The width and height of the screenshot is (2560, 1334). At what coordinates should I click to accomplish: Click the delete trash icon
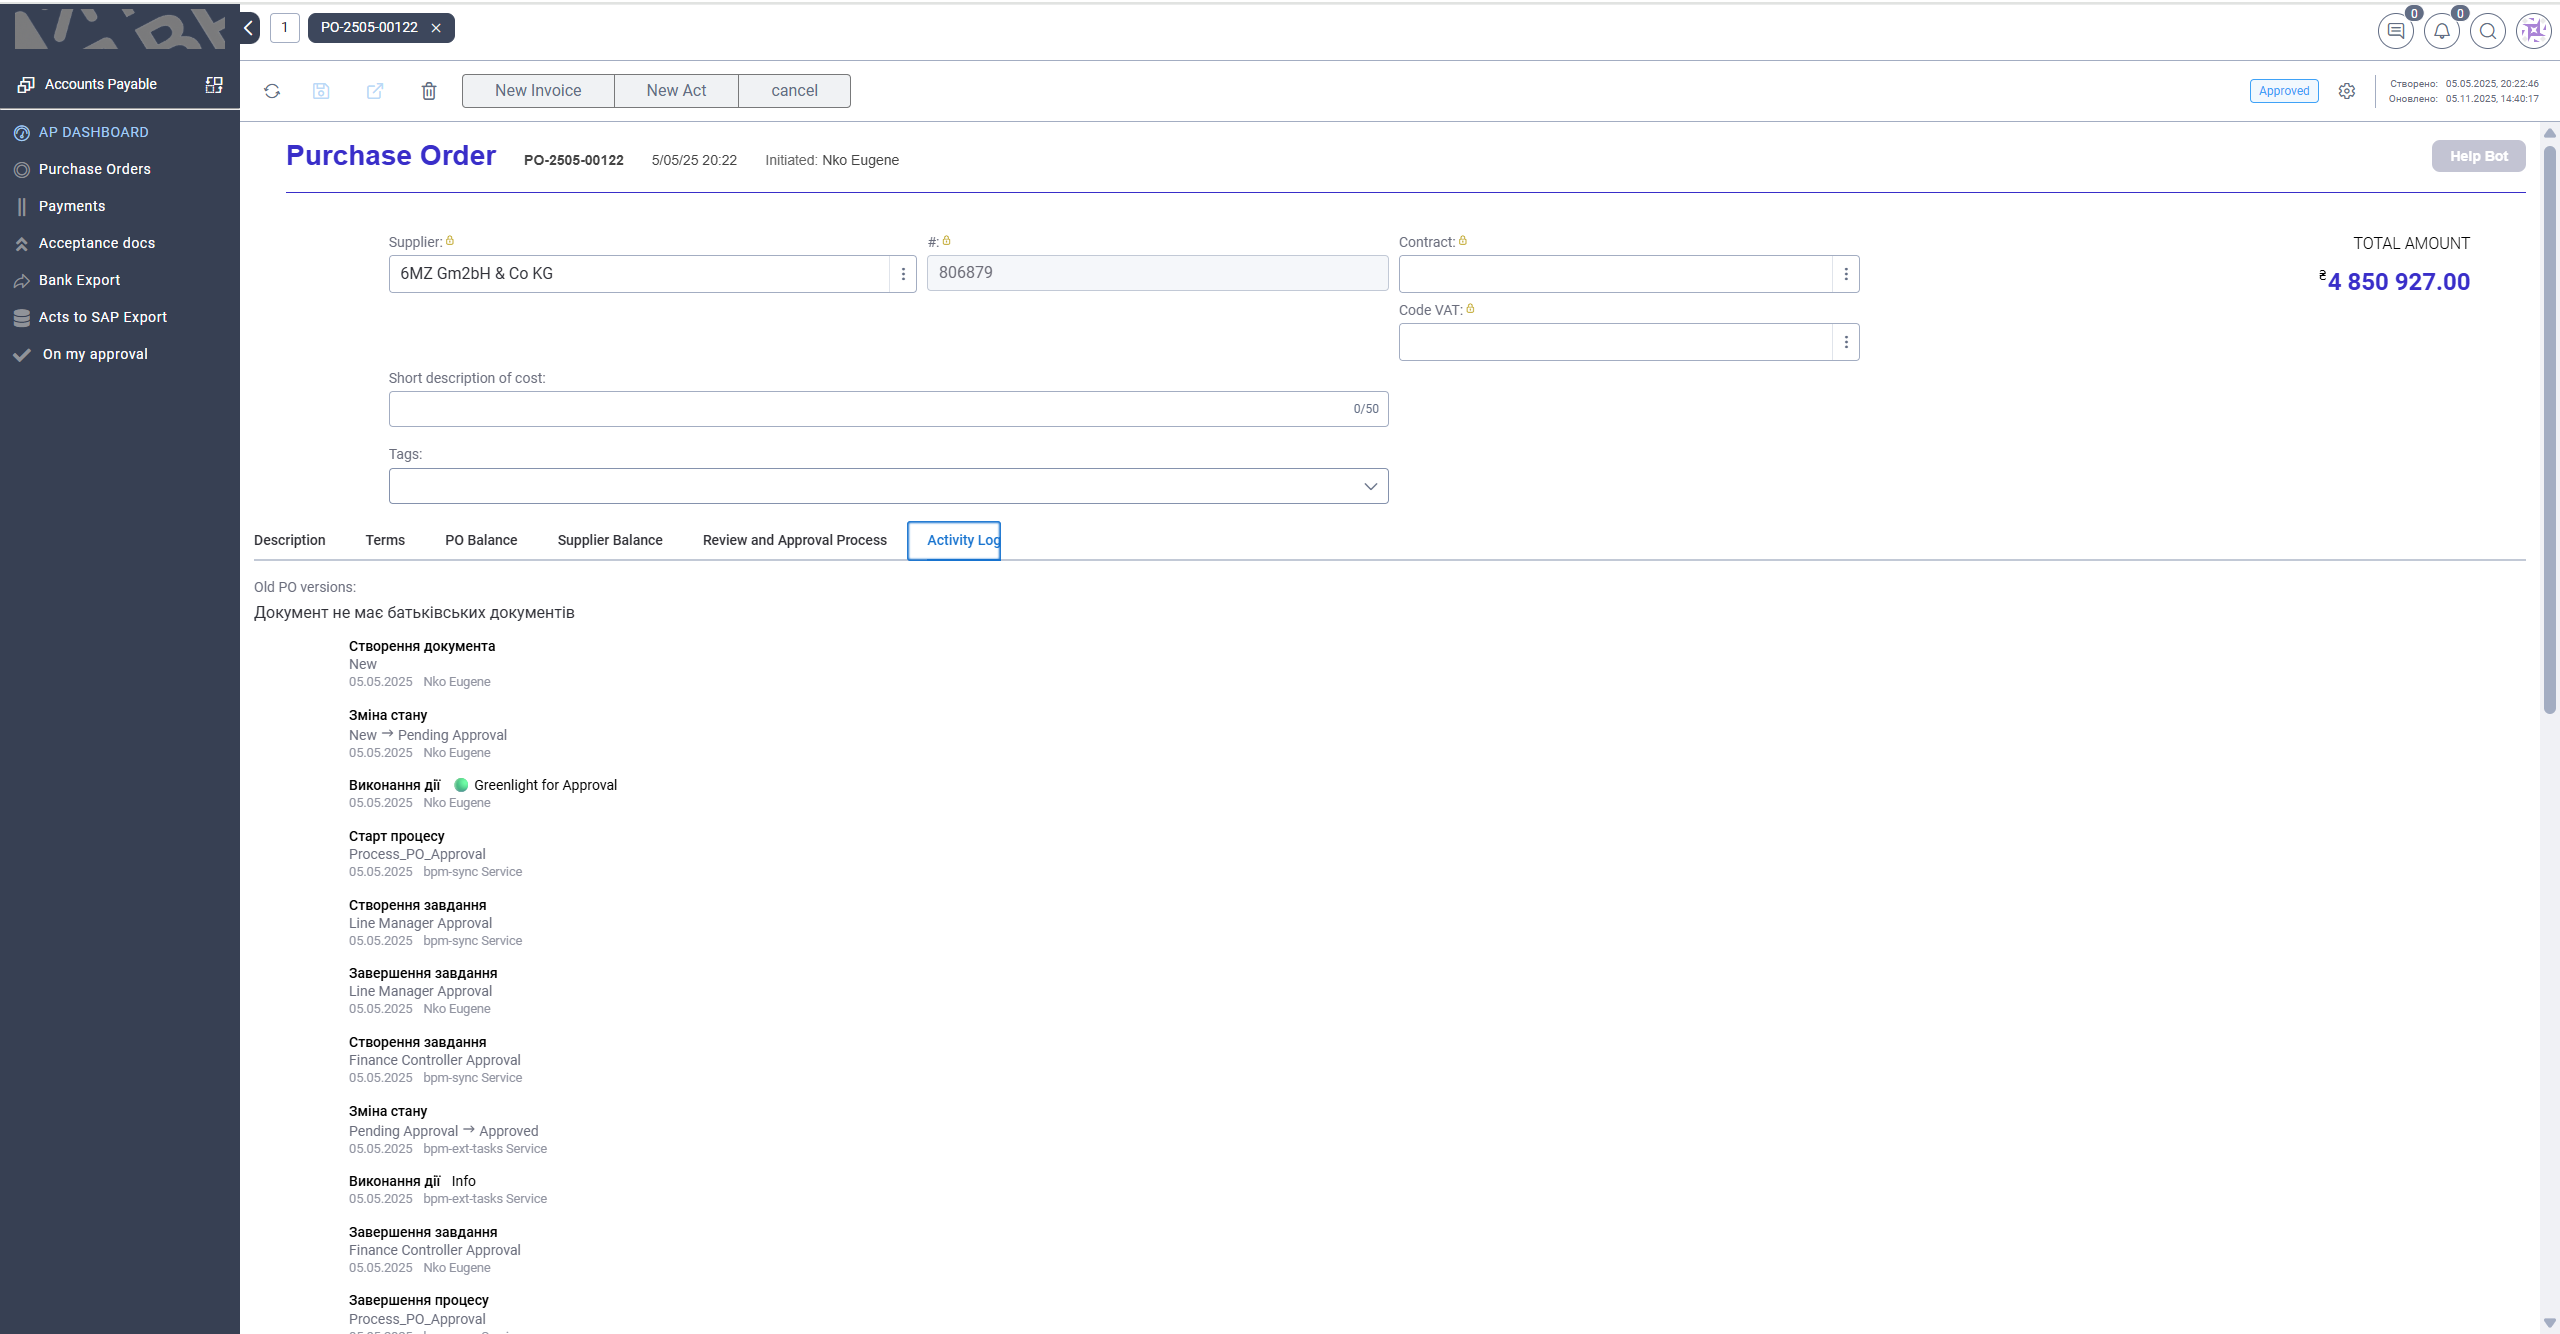click(x=429, y=91)
